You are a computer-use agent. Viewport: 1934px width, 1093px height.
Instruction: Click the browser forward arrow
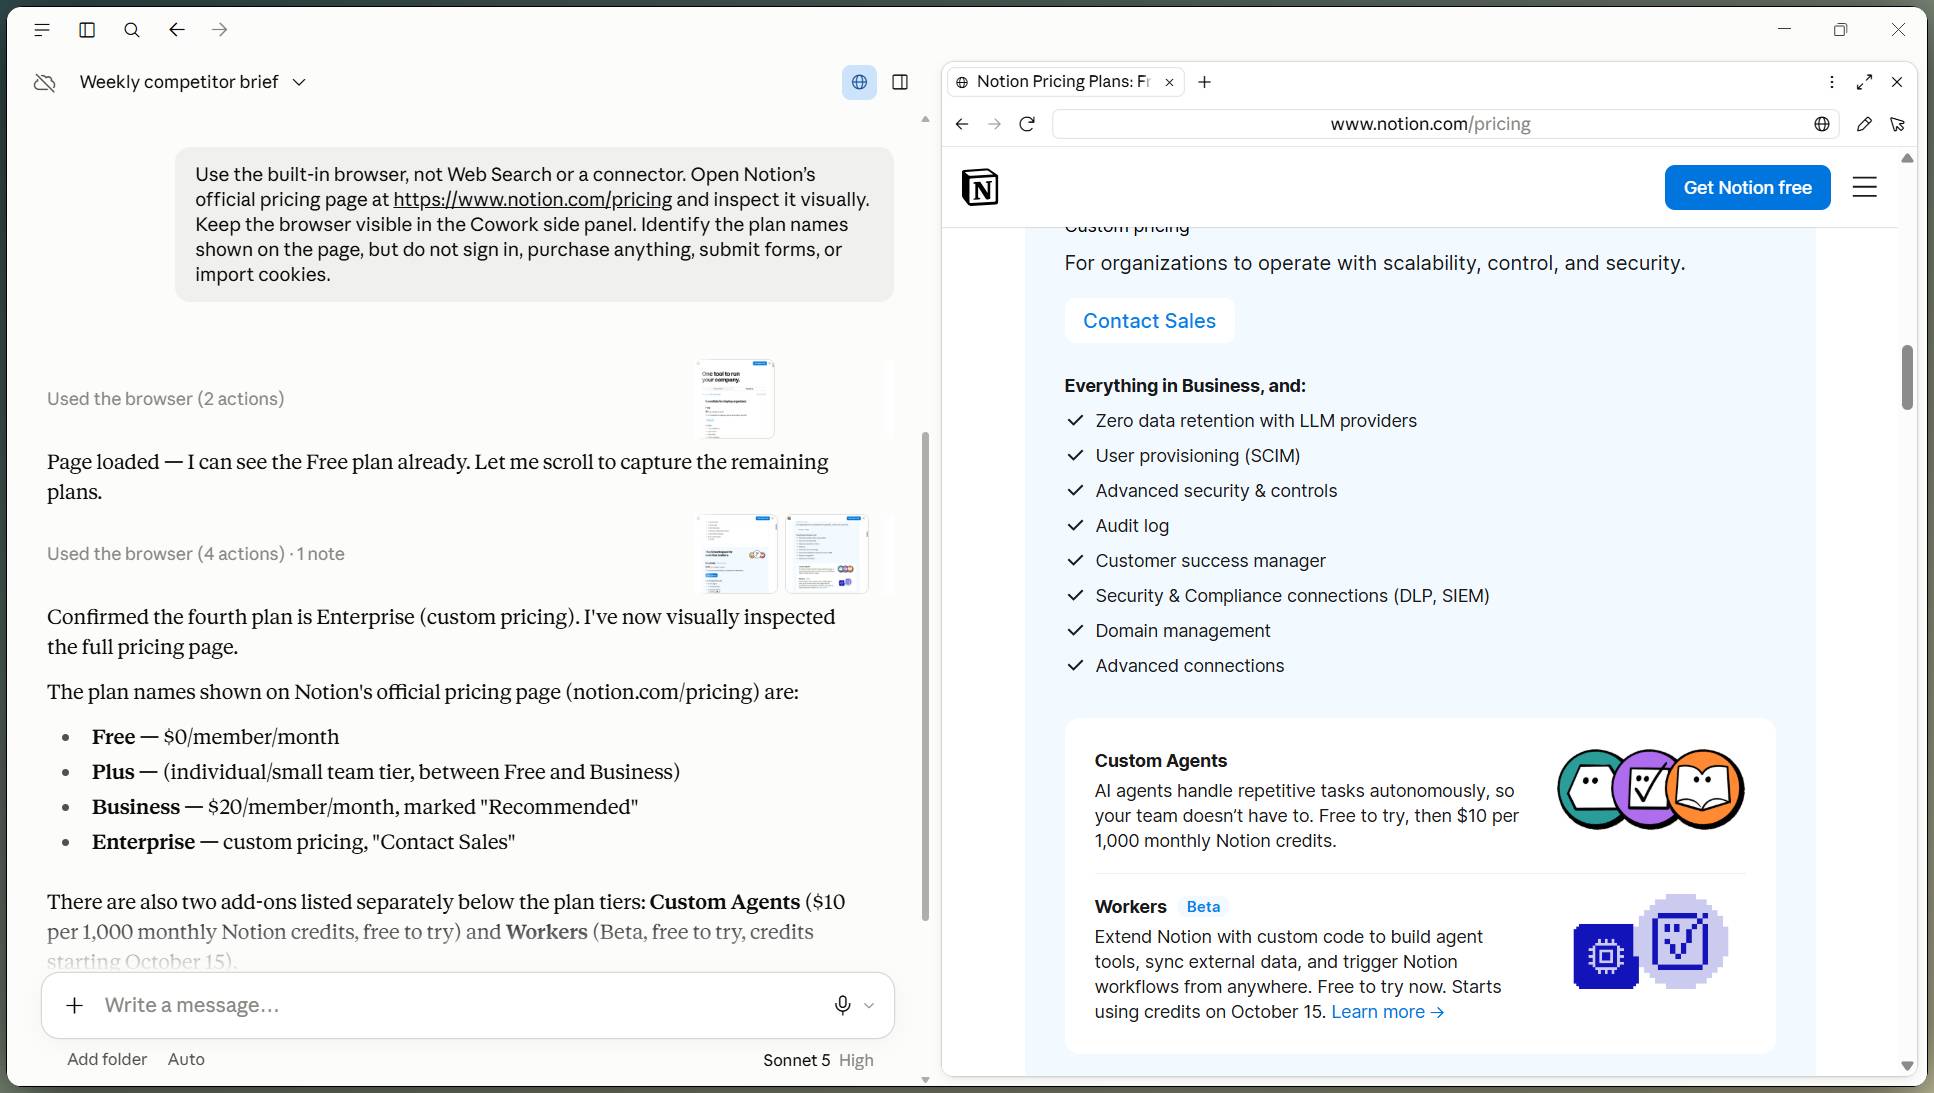pos(994,124)
